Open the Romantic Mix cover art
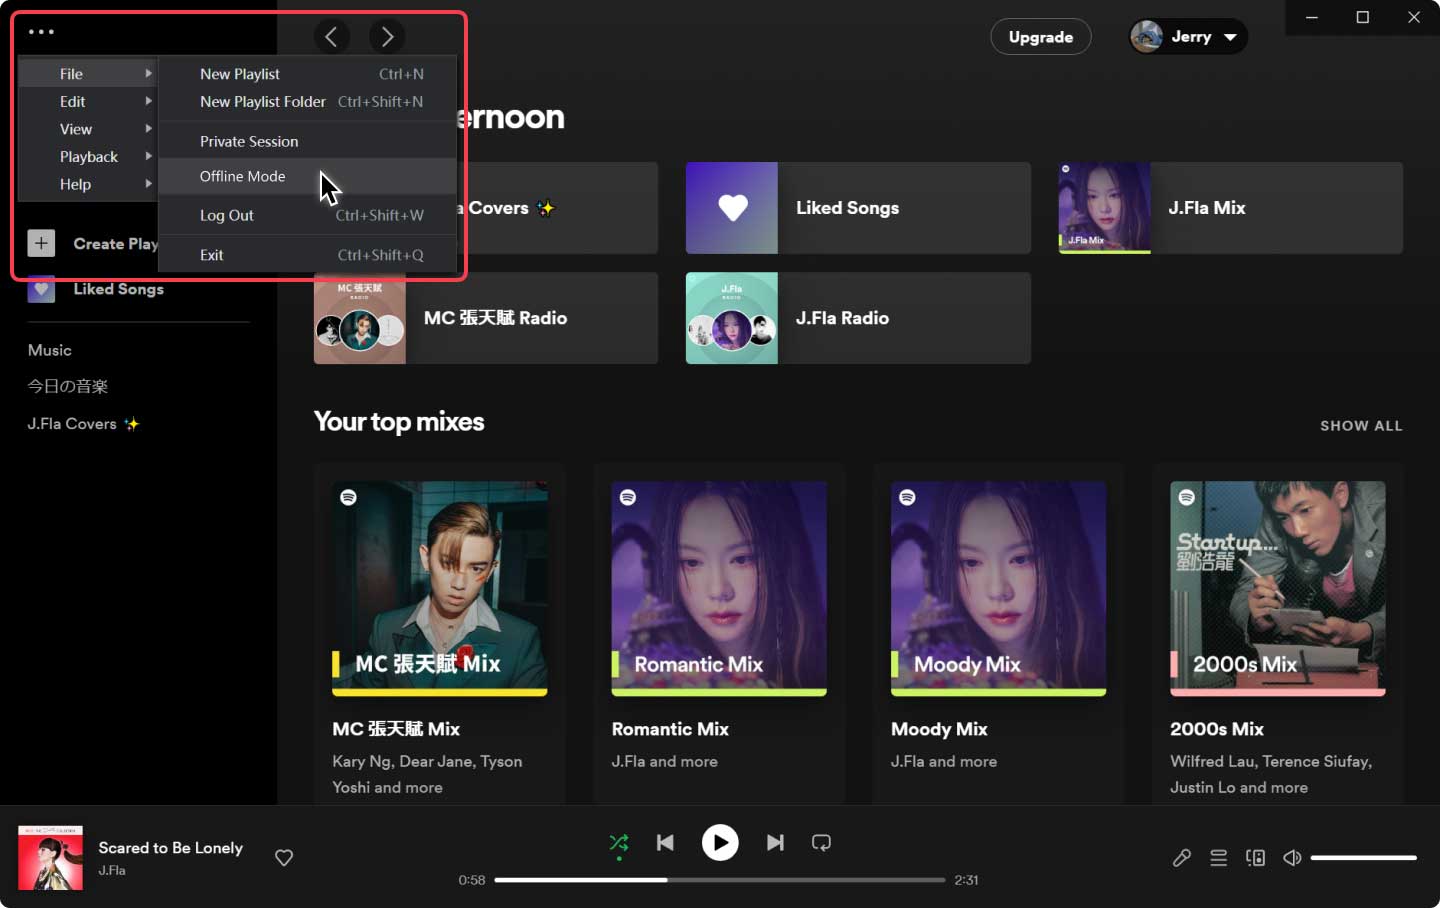1440x908 pixels. (x=719, y=589)
